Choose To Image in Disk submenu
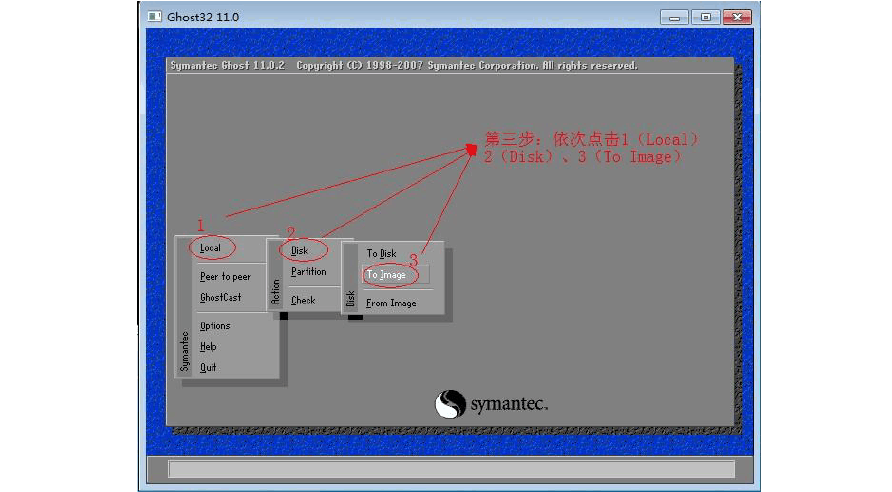Screen dimensions: 892x492 [x=386, y=275]
